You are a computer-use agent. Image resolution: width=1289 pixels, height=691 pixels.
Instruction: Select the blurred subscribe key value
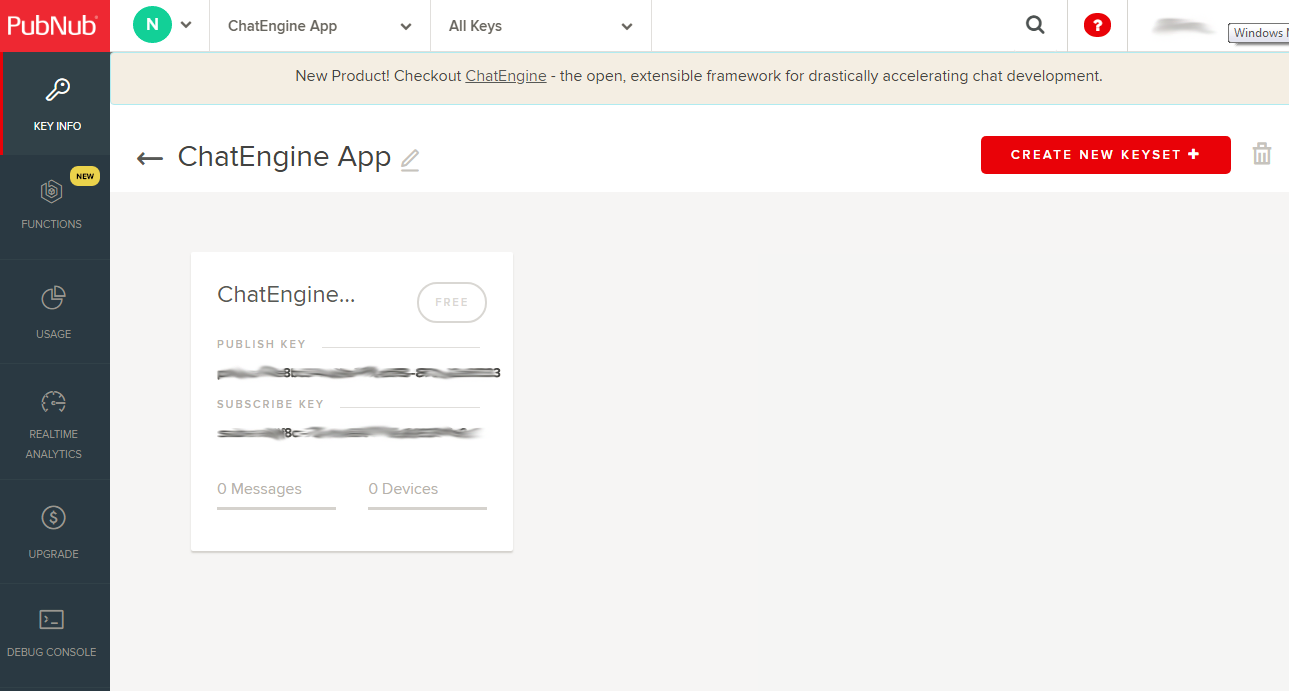click(x=350, y=433)
